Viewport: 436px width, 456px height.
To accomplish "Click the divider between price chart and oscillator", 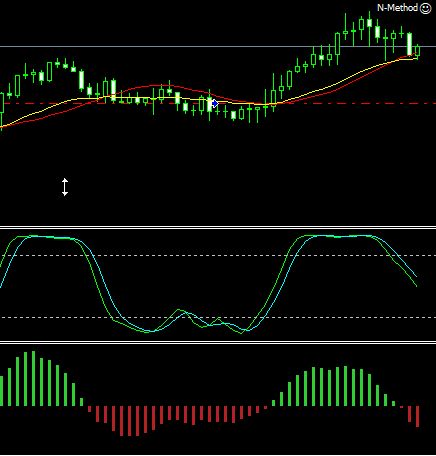I will tap(218, 227).
